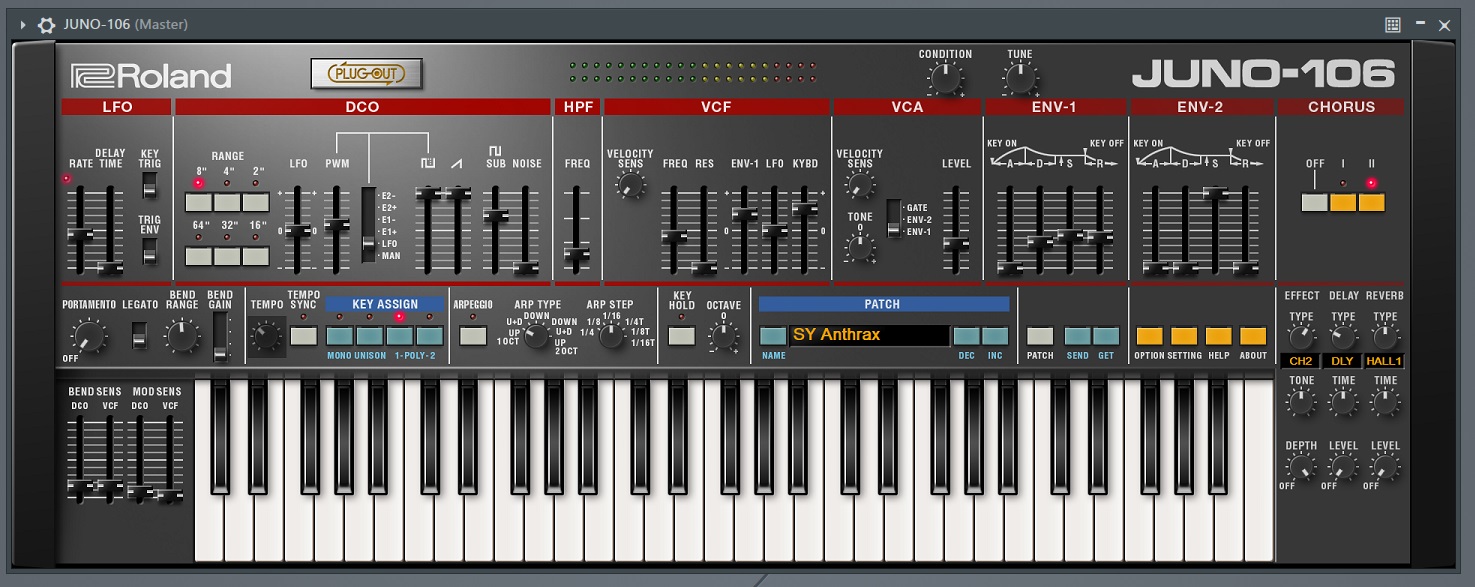Toggle the LEGATO switch
1475x587 pixels.
tap(140, 336)
